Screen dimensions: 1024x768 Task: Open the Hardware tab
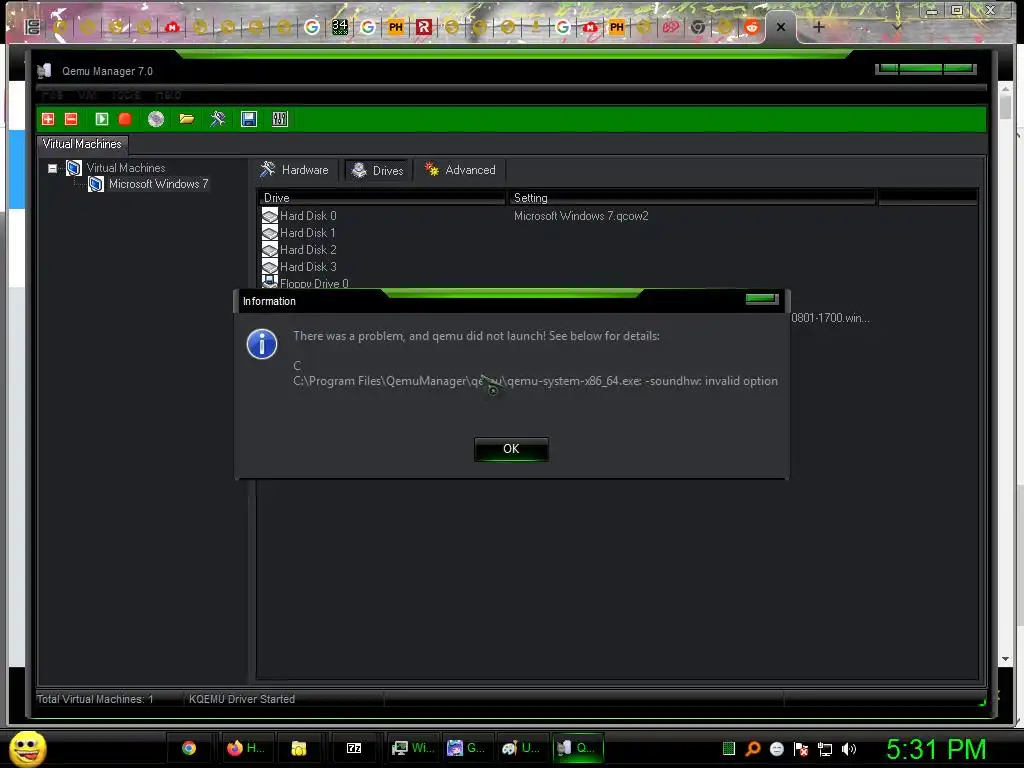[295, 170]
